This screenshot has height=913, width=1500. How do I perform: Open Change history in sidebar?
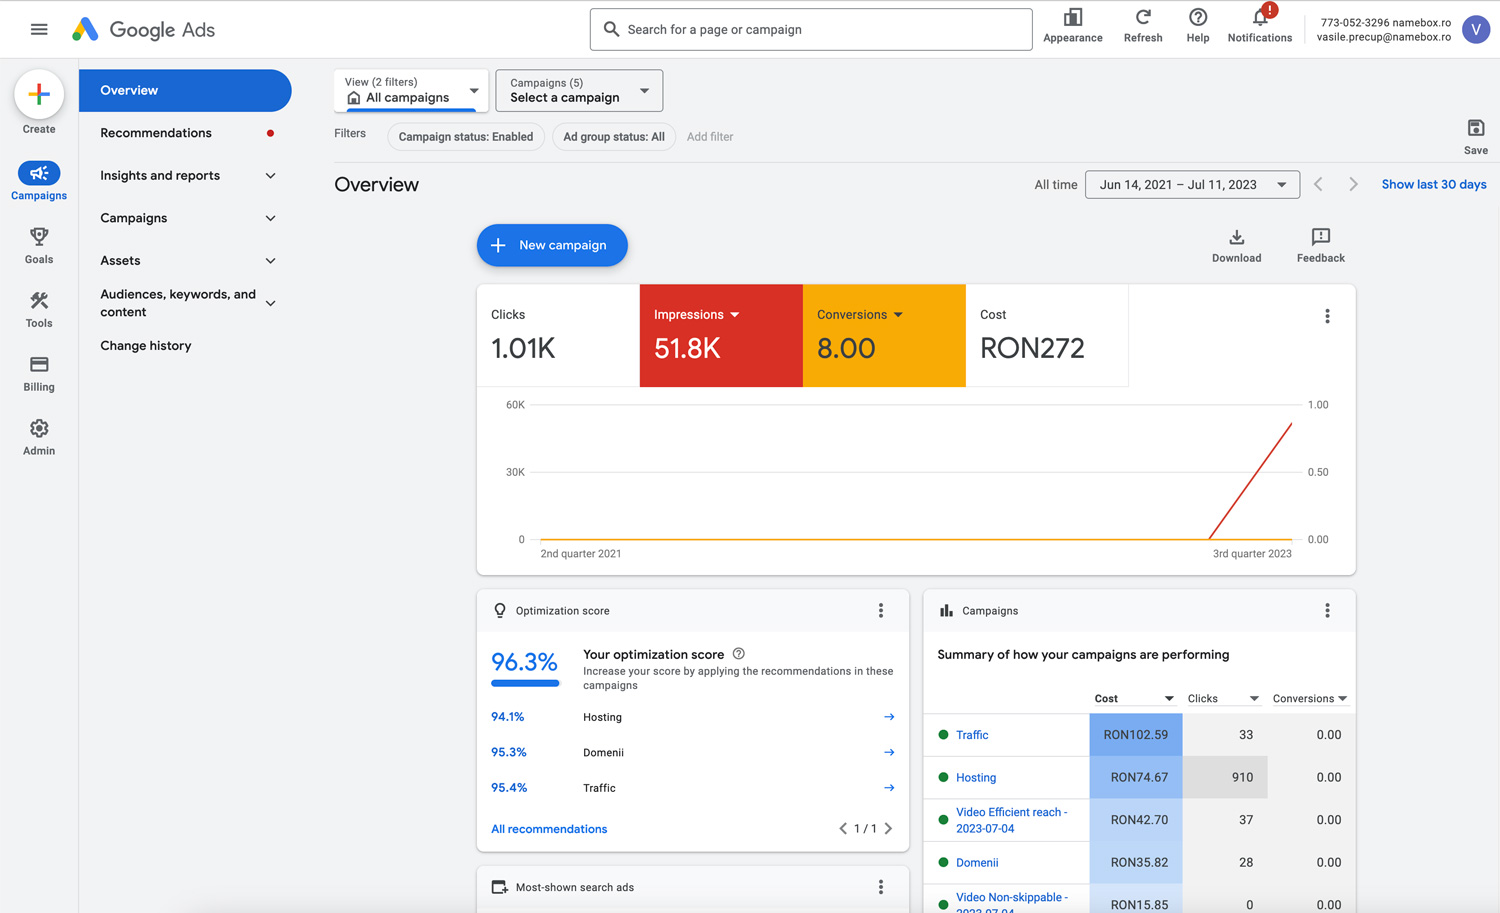coord(146,346)
